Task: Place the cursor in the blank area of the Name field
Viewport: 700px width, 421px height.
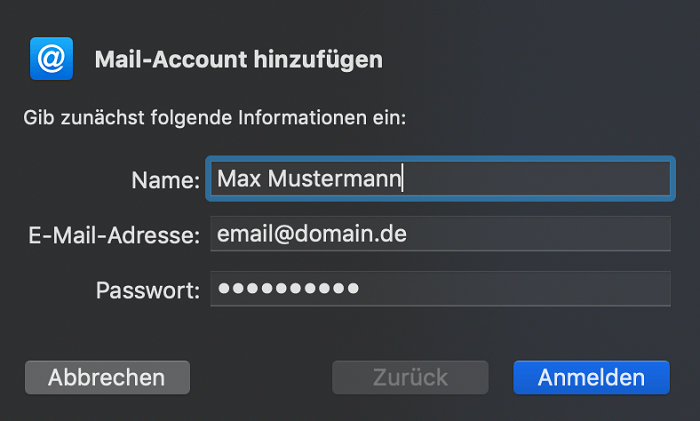Action: pos(536,179)
